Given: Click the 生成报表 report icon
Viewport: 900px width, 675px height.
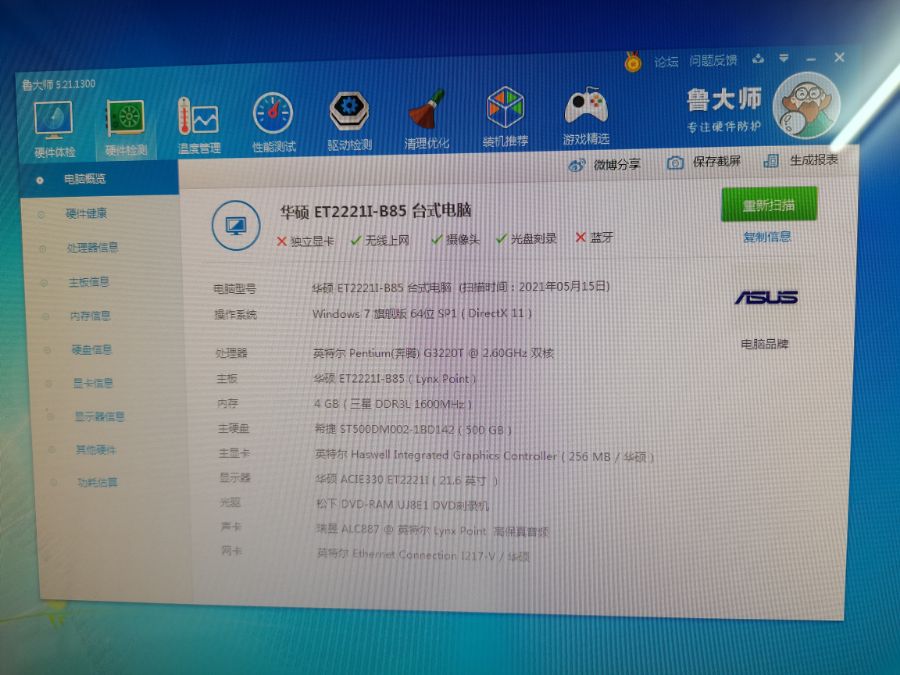Looking at the screenshot, I should point(771,160).
